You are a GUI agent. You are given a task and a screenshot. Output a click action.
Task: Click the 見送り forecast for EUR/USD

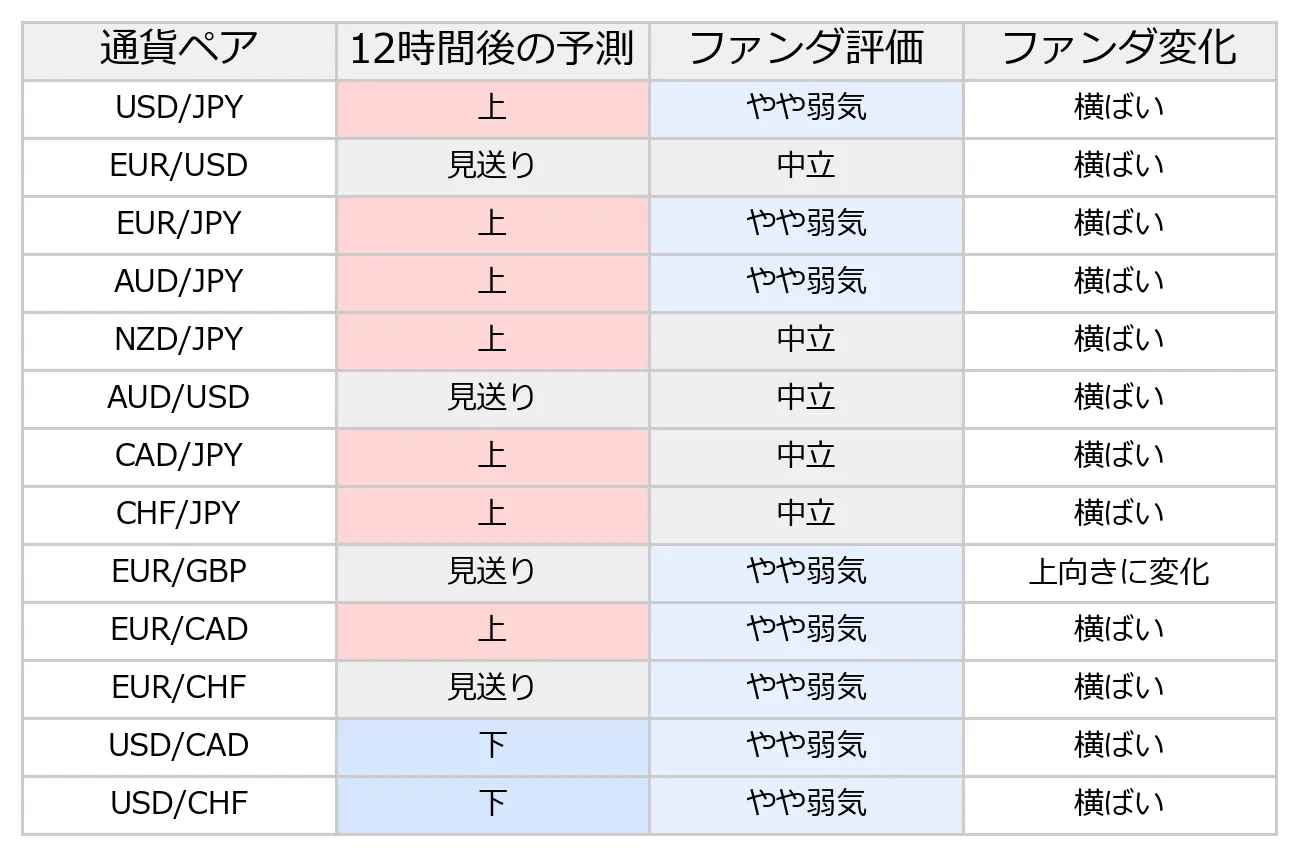493,167
